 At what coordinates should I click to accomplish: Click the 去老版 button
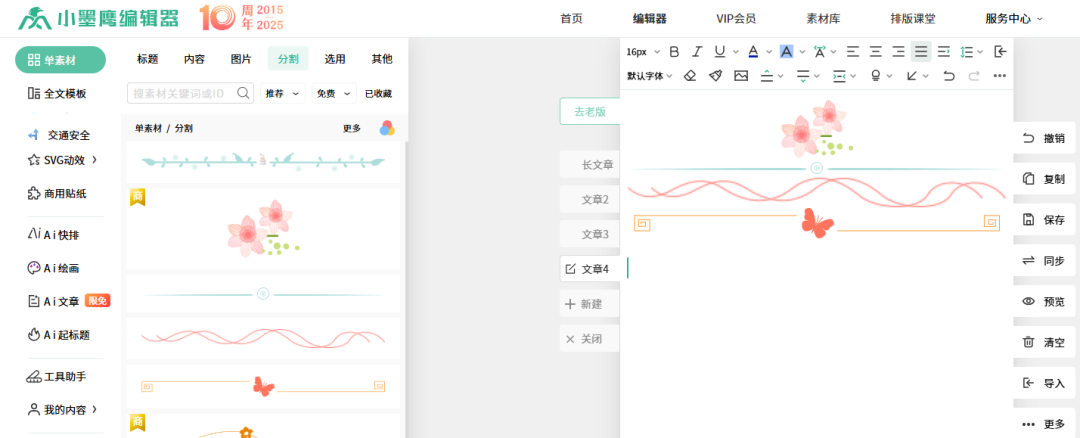[x=590, y=112]
